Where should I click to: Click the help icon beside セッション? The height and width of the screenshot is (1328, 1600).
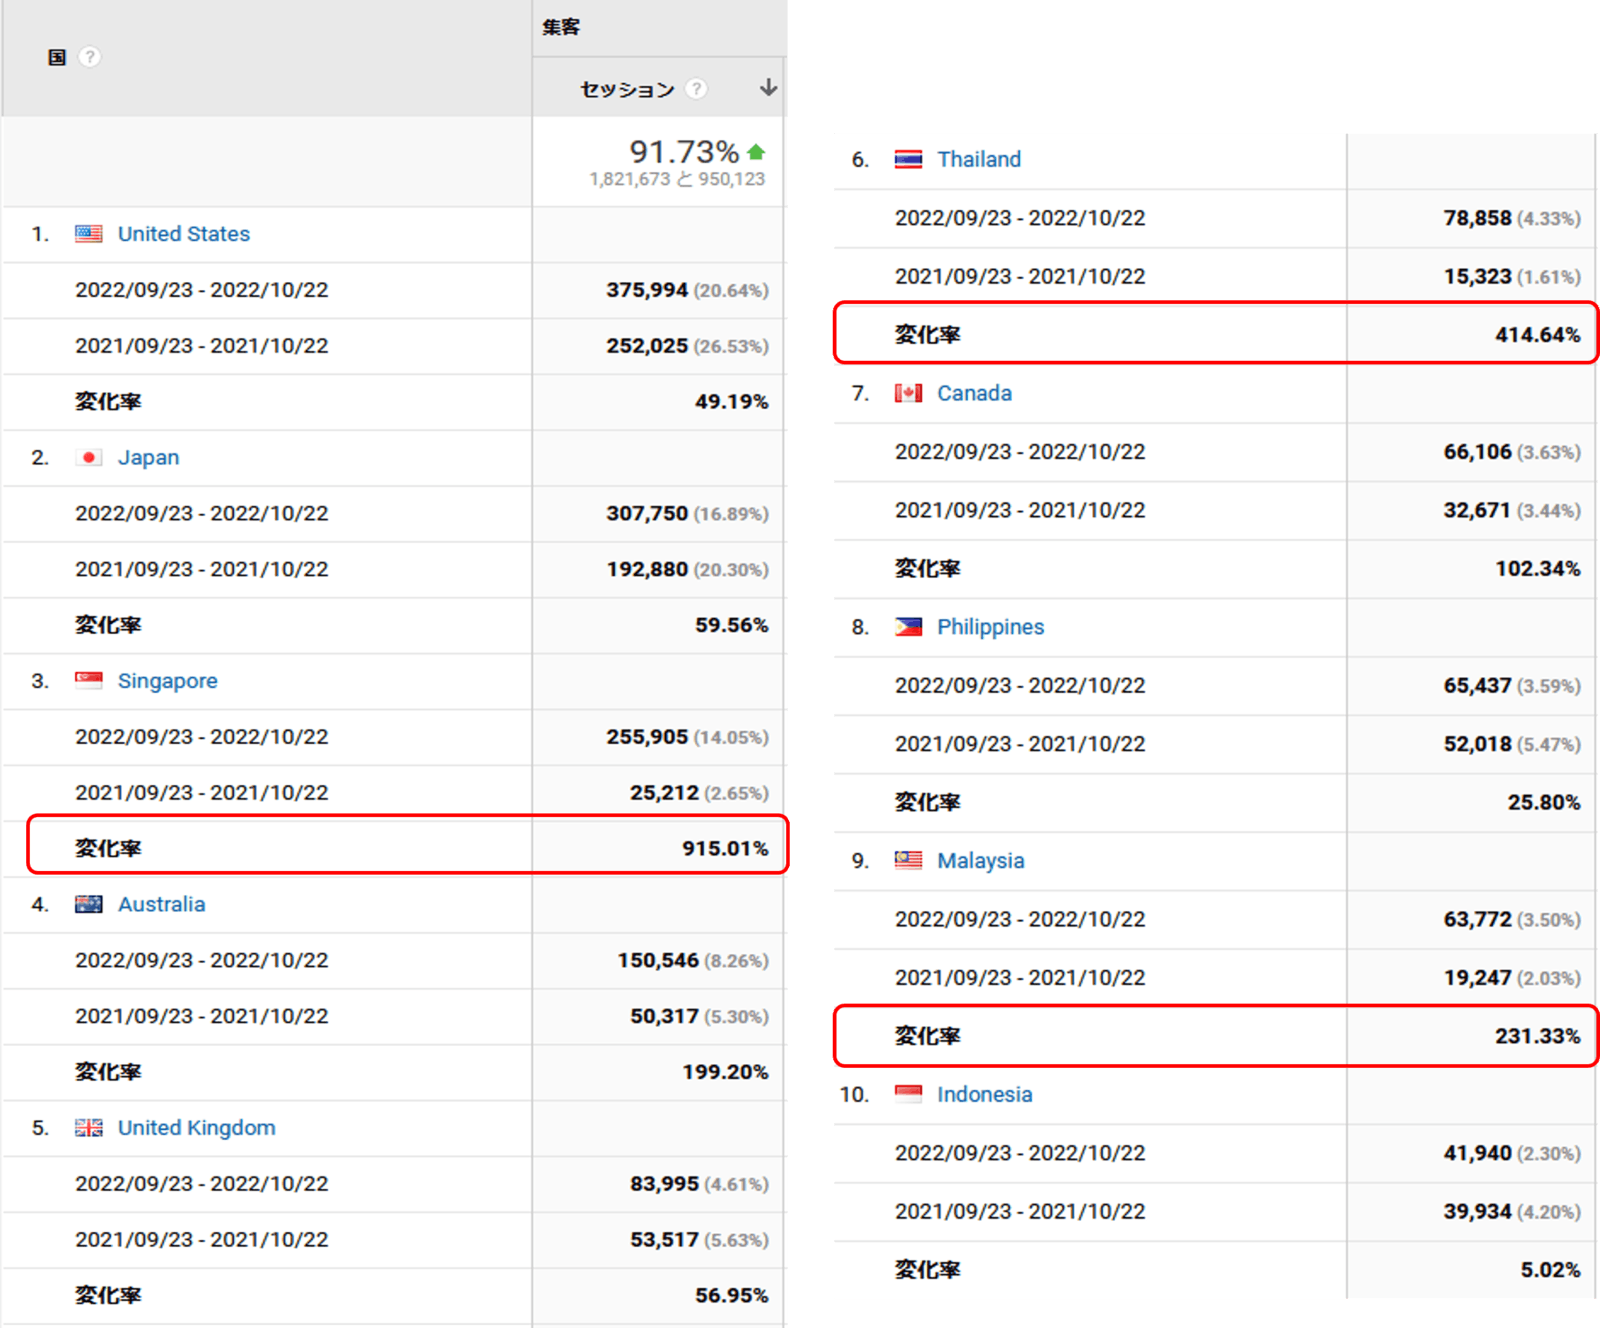(x=697, y=89)
